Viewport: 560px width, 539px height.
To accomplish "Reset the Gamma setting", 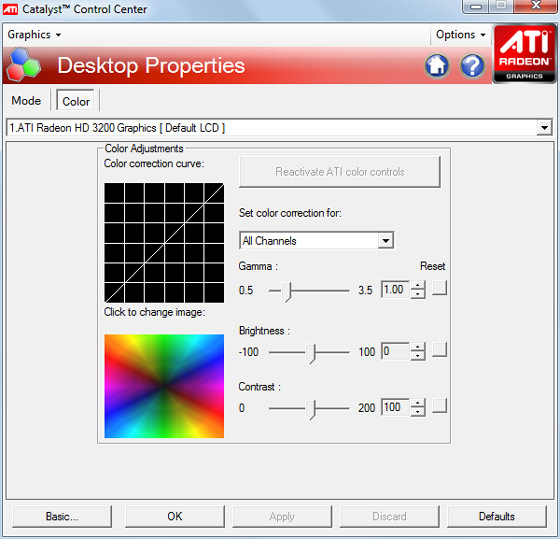I will (x=439, y=288).
